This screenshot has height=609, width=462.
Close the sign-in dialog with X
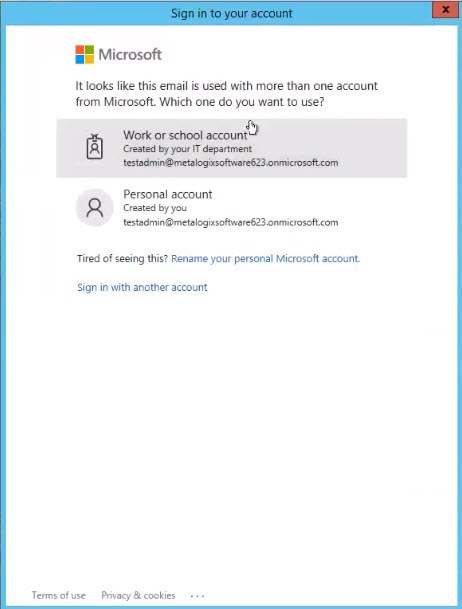[445, 10]
